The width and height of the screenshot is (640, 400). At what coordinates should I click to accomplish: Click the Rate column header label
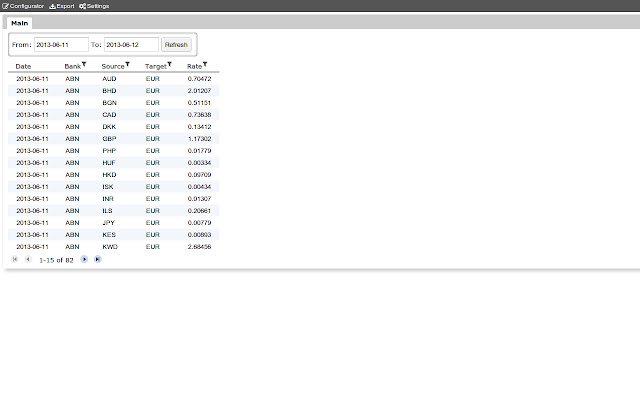[194, 66]
